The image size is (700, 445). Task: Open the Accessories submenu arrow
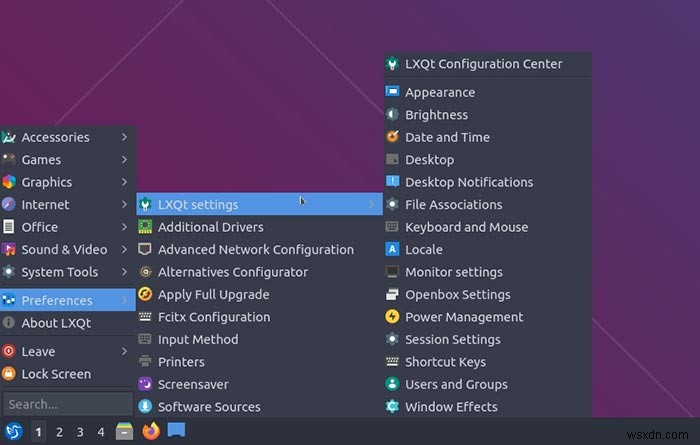tap(125, 137)
